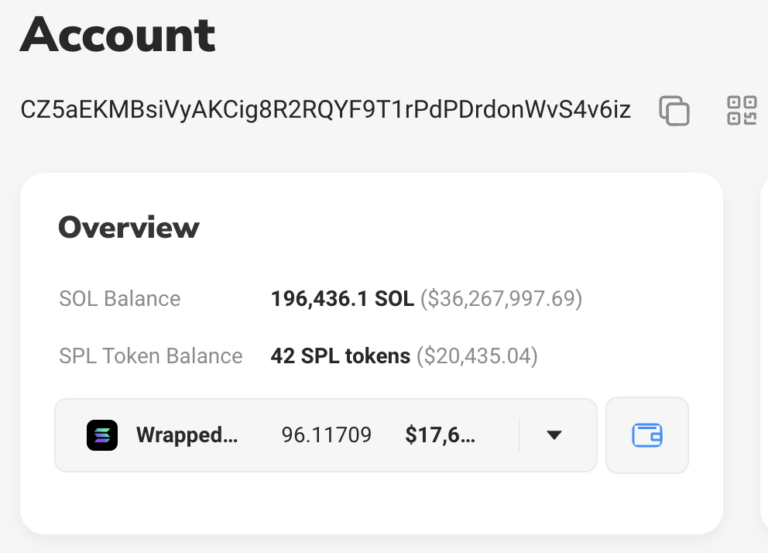Click the $36,267,997.69 USD value
768x553 pixels.
coord(501,298)
